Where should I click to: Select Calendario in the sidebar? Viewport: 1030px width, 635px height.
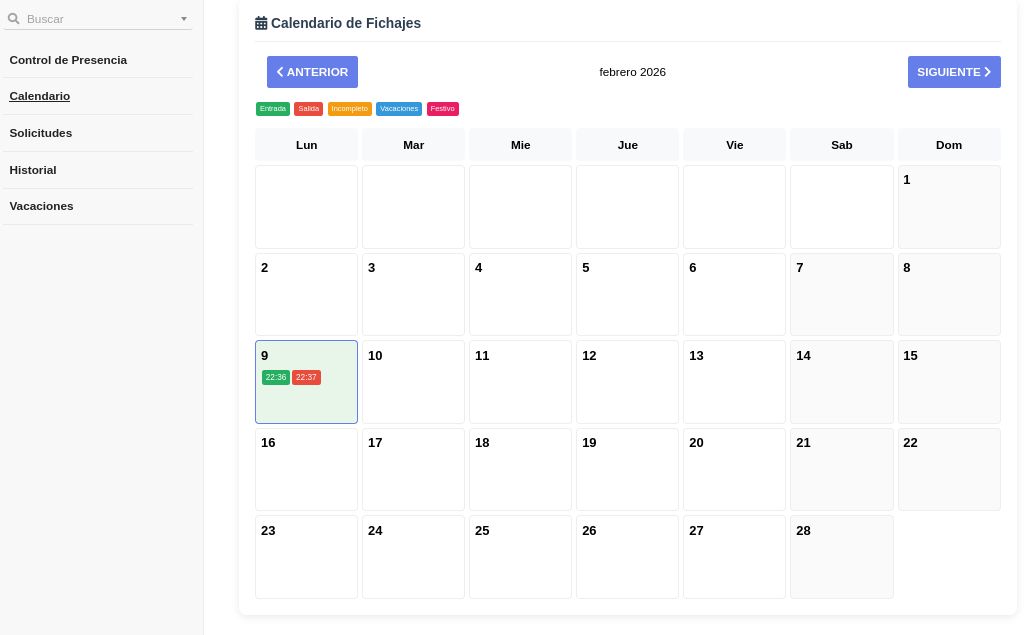point(40,96)
